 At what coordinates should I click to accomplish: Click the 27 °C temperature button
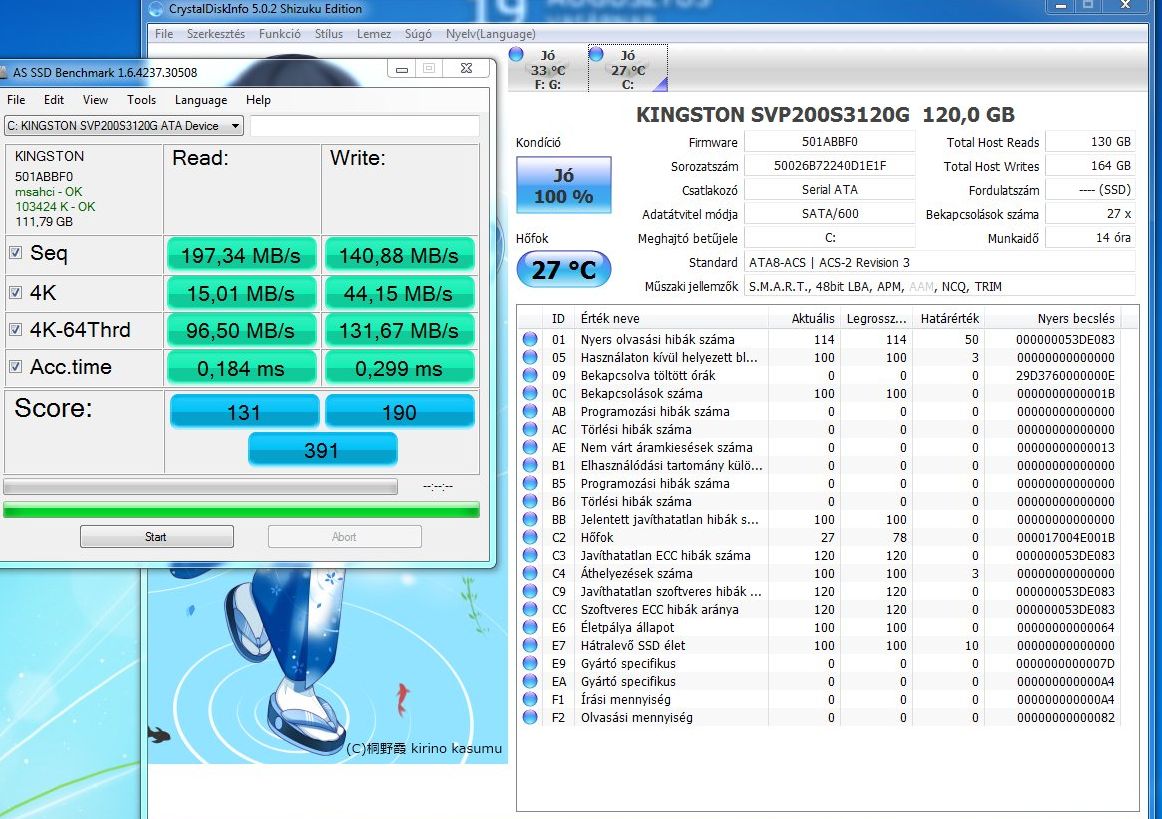click(563, 269)
